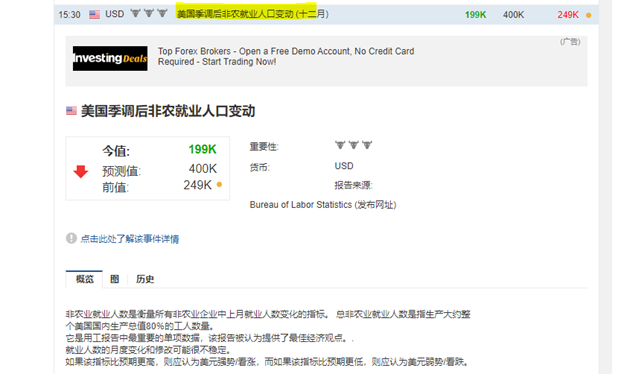Click the 15:30 time in the event row
624x374 pixels.
(69, 15)
